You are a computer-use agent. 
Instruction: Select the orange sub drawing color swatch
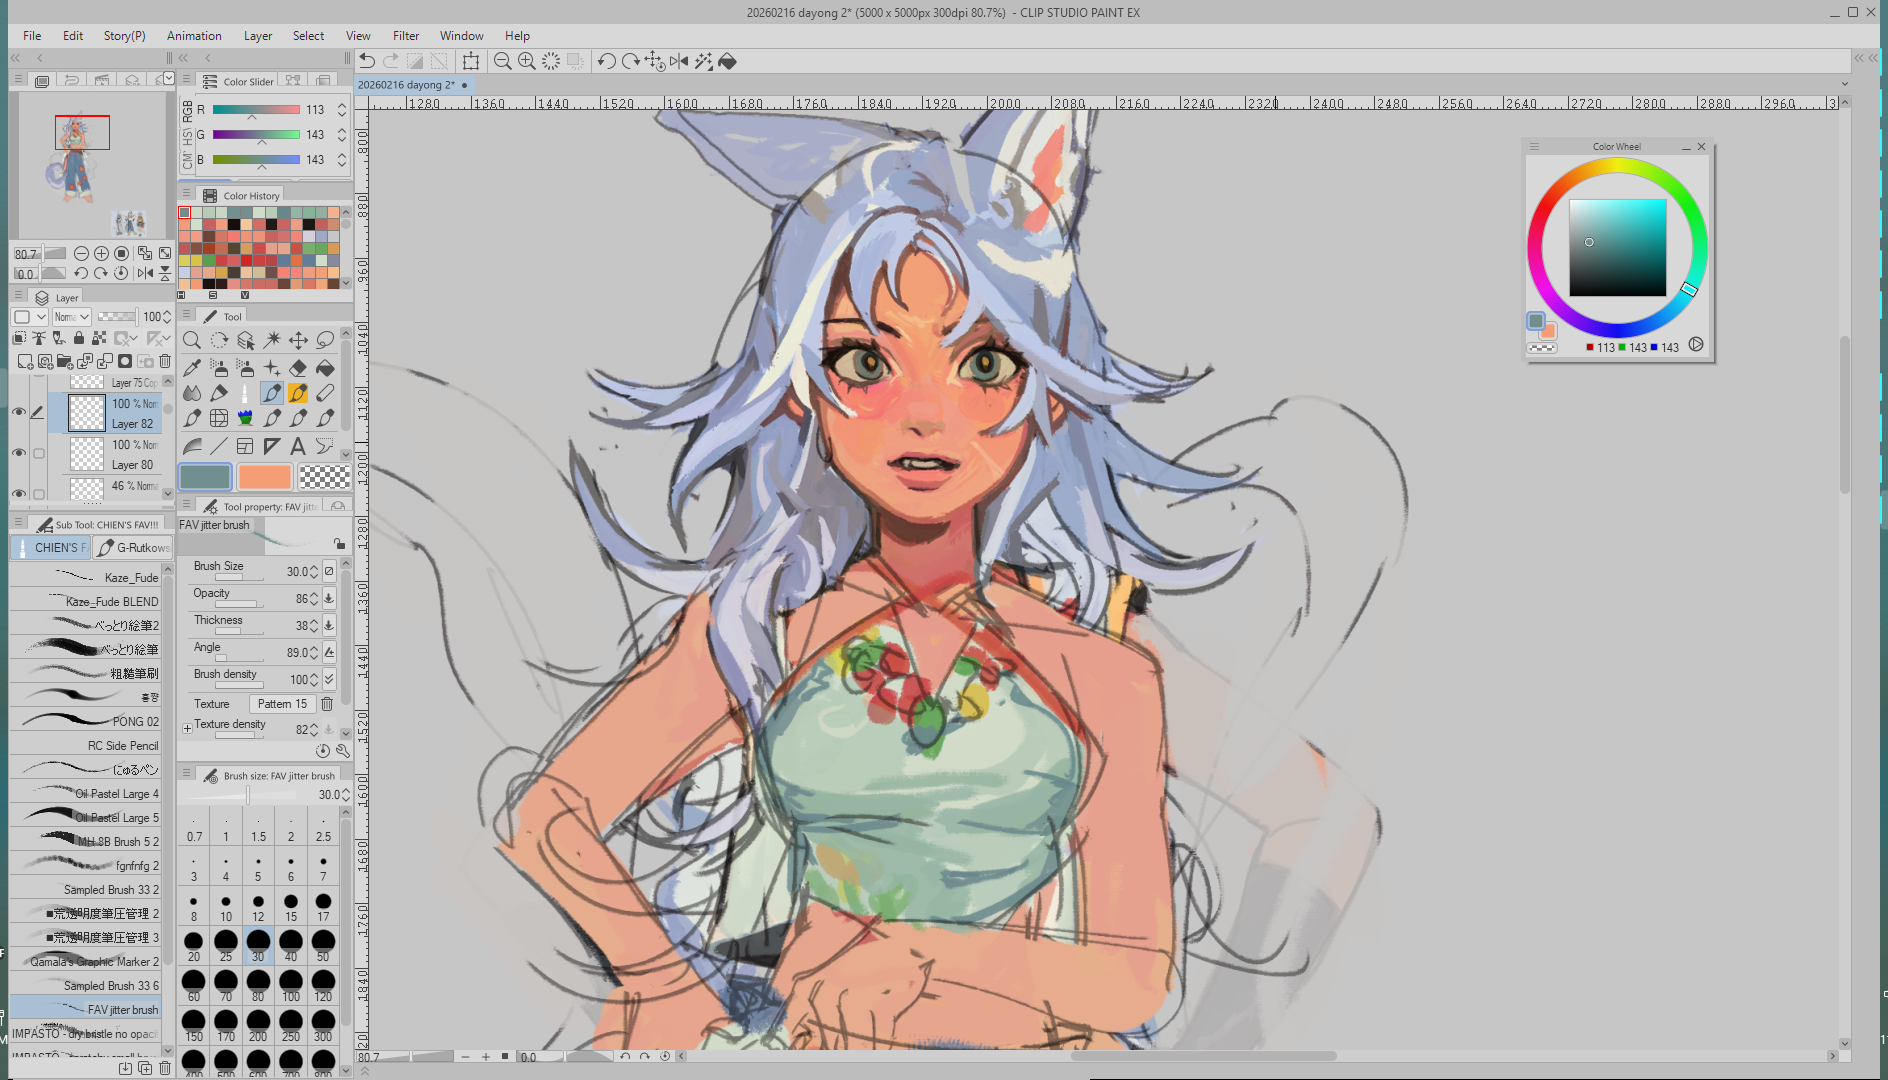tap(265, 477)
